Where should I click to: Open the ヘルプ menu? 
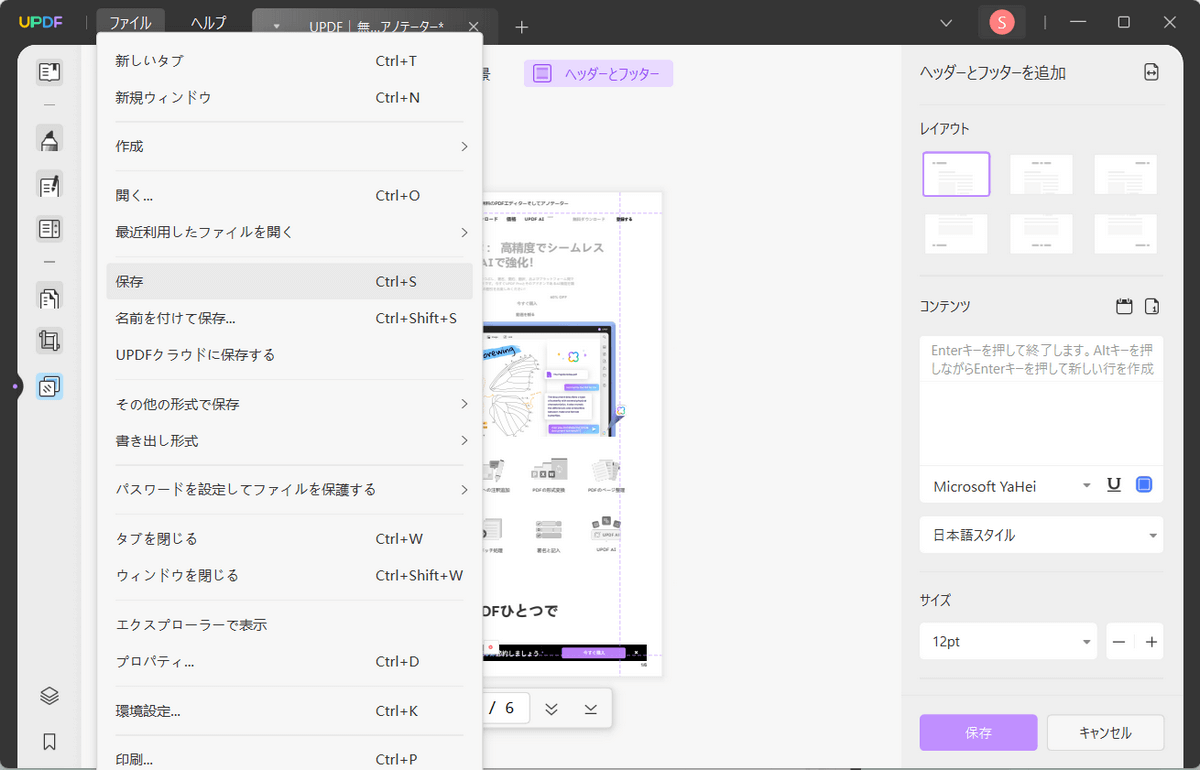pyautogui.click(x=209, y=22)
